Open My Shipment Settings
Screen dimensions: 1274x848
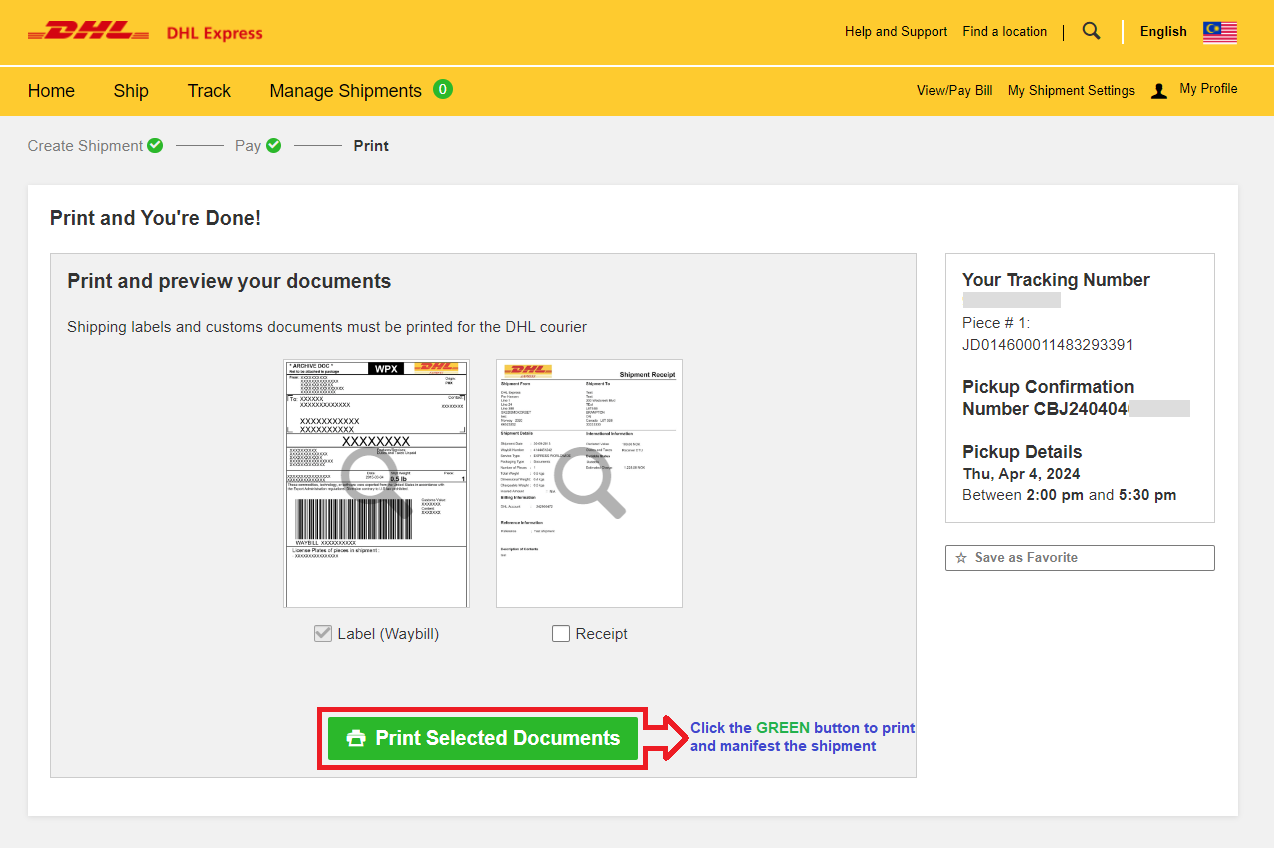pyautogui.click(x=1071, y=90)
